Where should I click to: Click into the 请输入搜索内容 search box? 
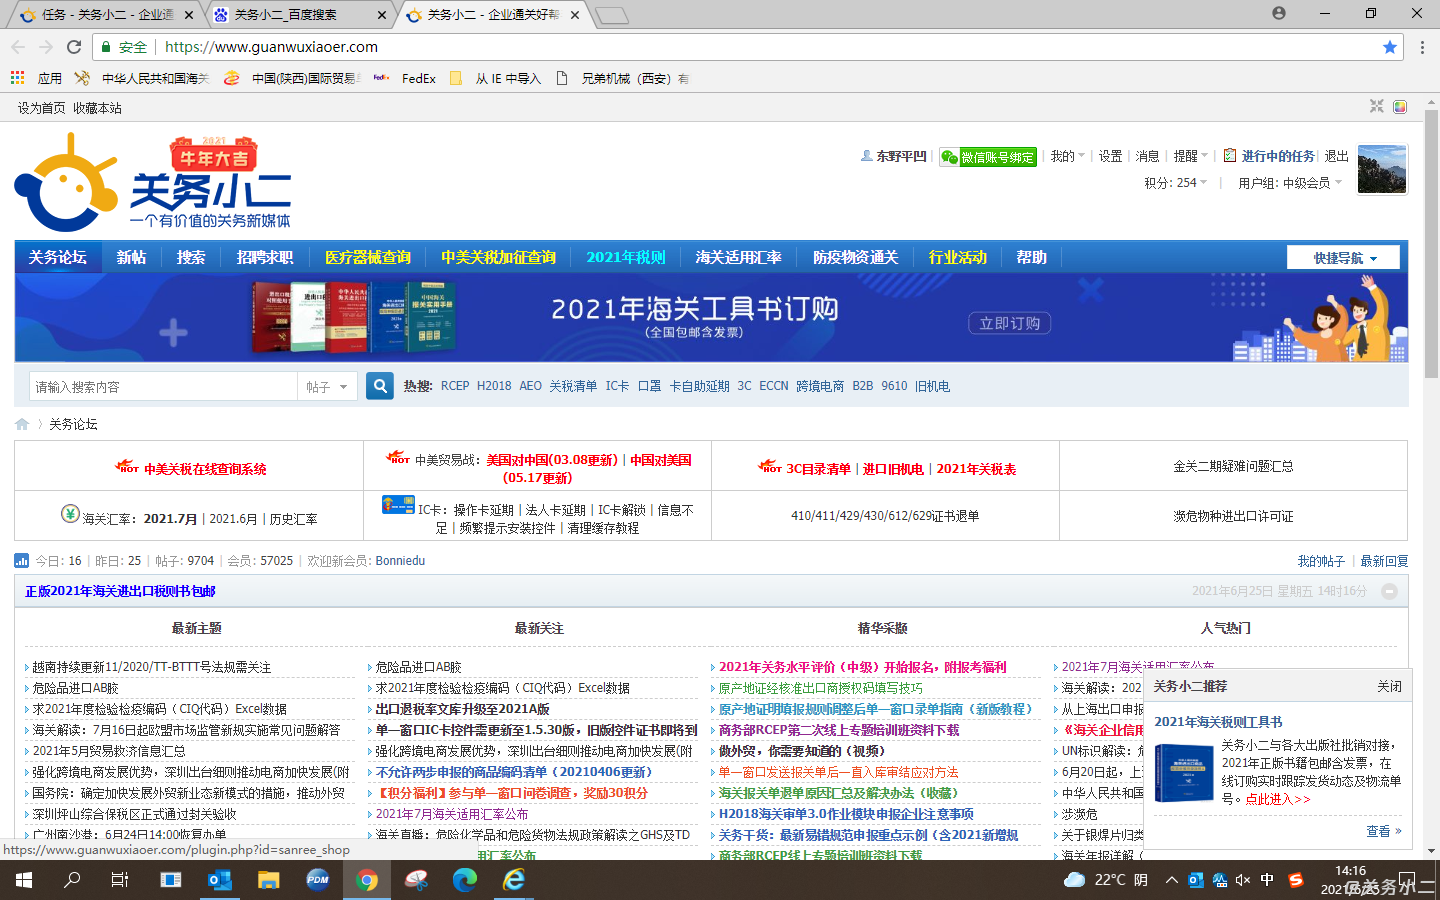(163, 387)
